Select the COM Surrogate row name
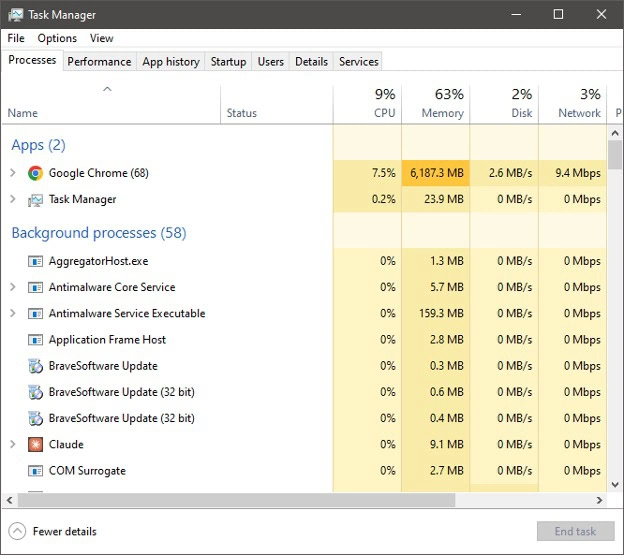The image size is (624, 556). (x=87, y=471)
